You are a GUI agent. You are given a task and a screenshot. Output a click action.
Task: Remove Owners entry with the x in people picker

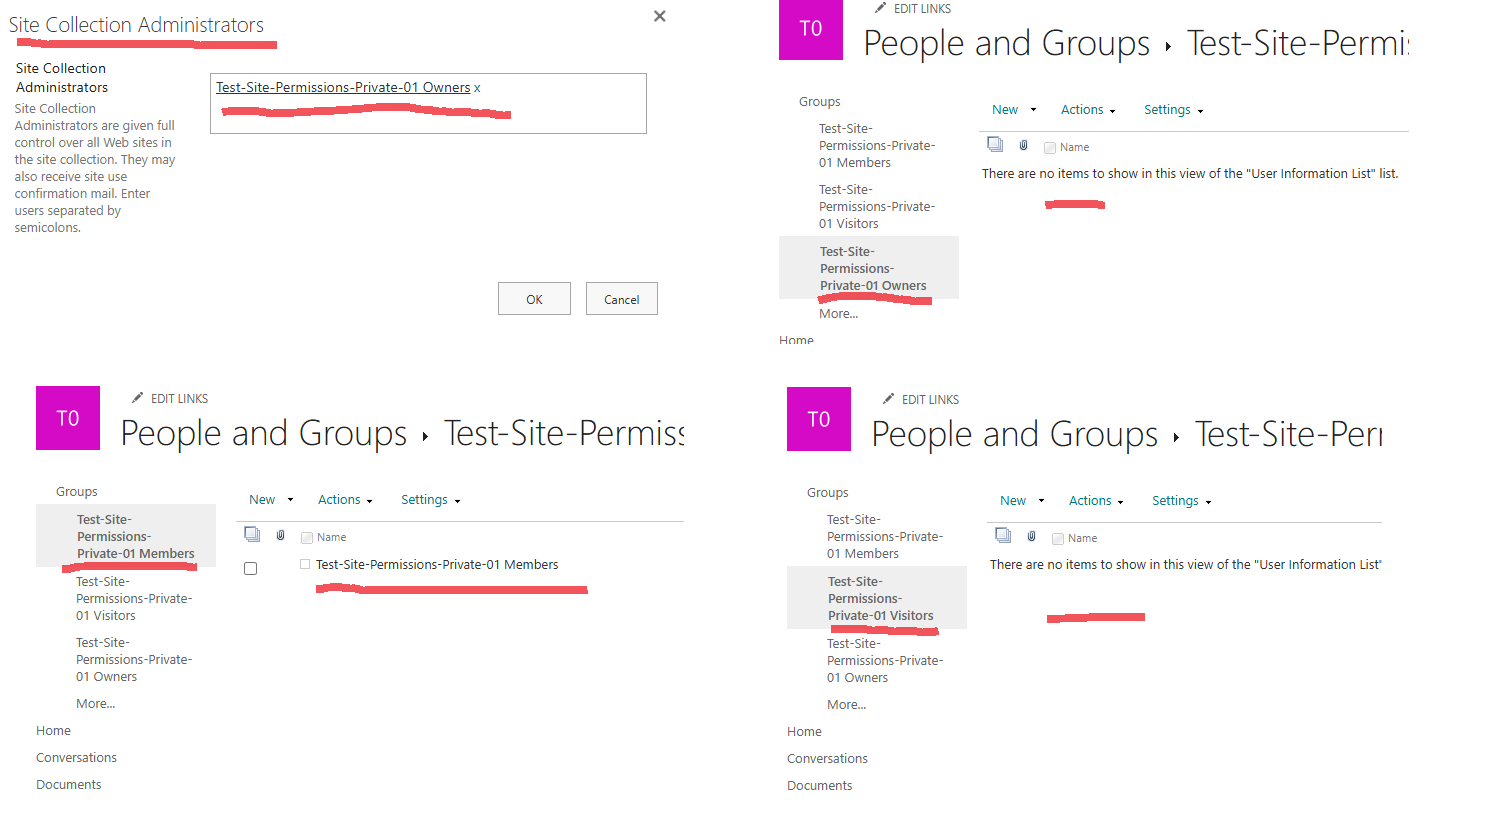tap(477, 88)
